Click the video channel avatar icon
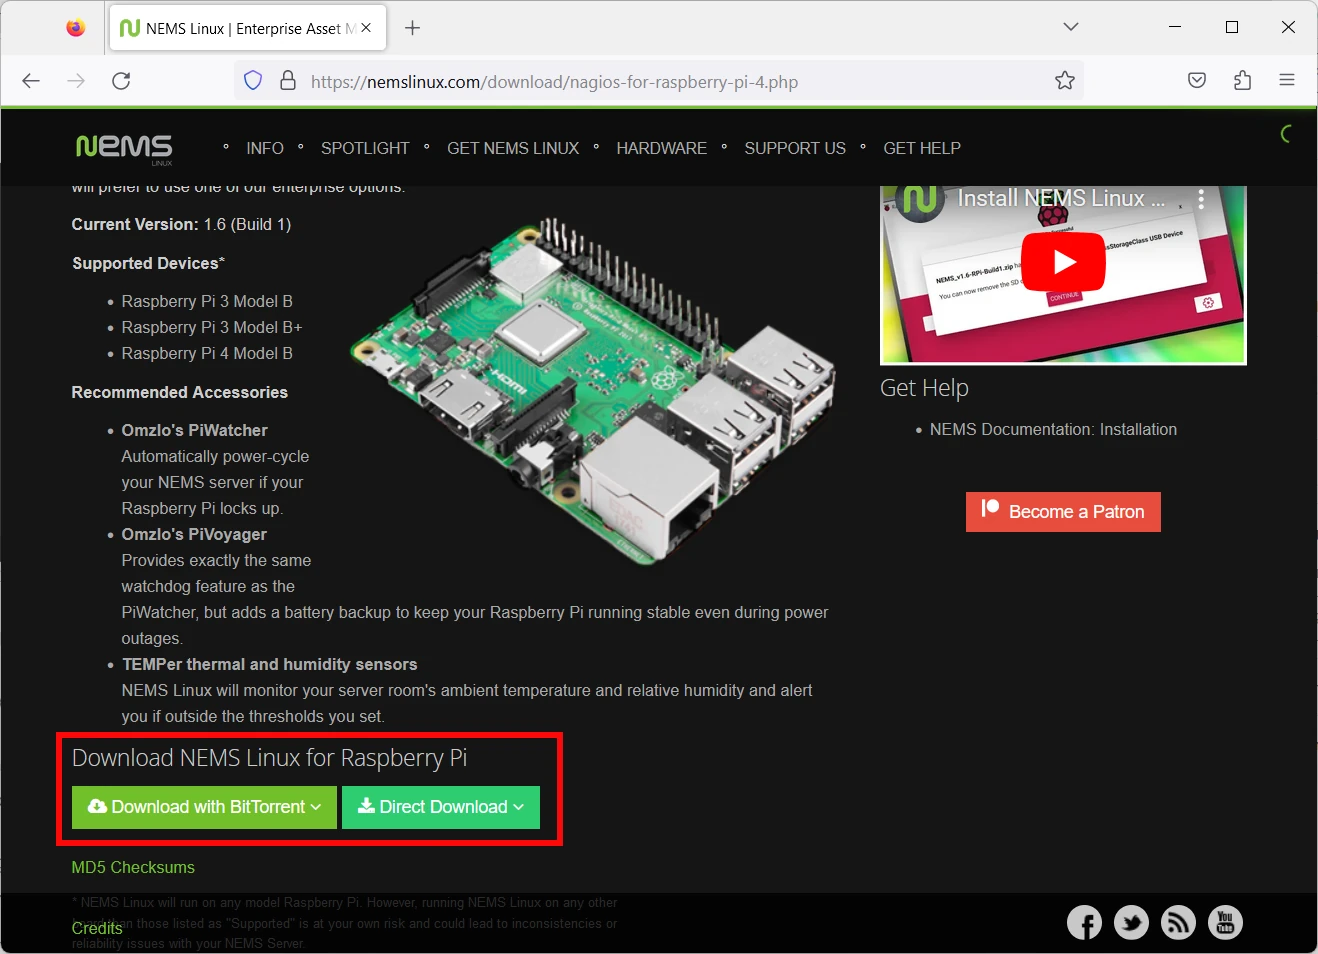The height and width of the screenshot is (954, 1318). [920, 200]
